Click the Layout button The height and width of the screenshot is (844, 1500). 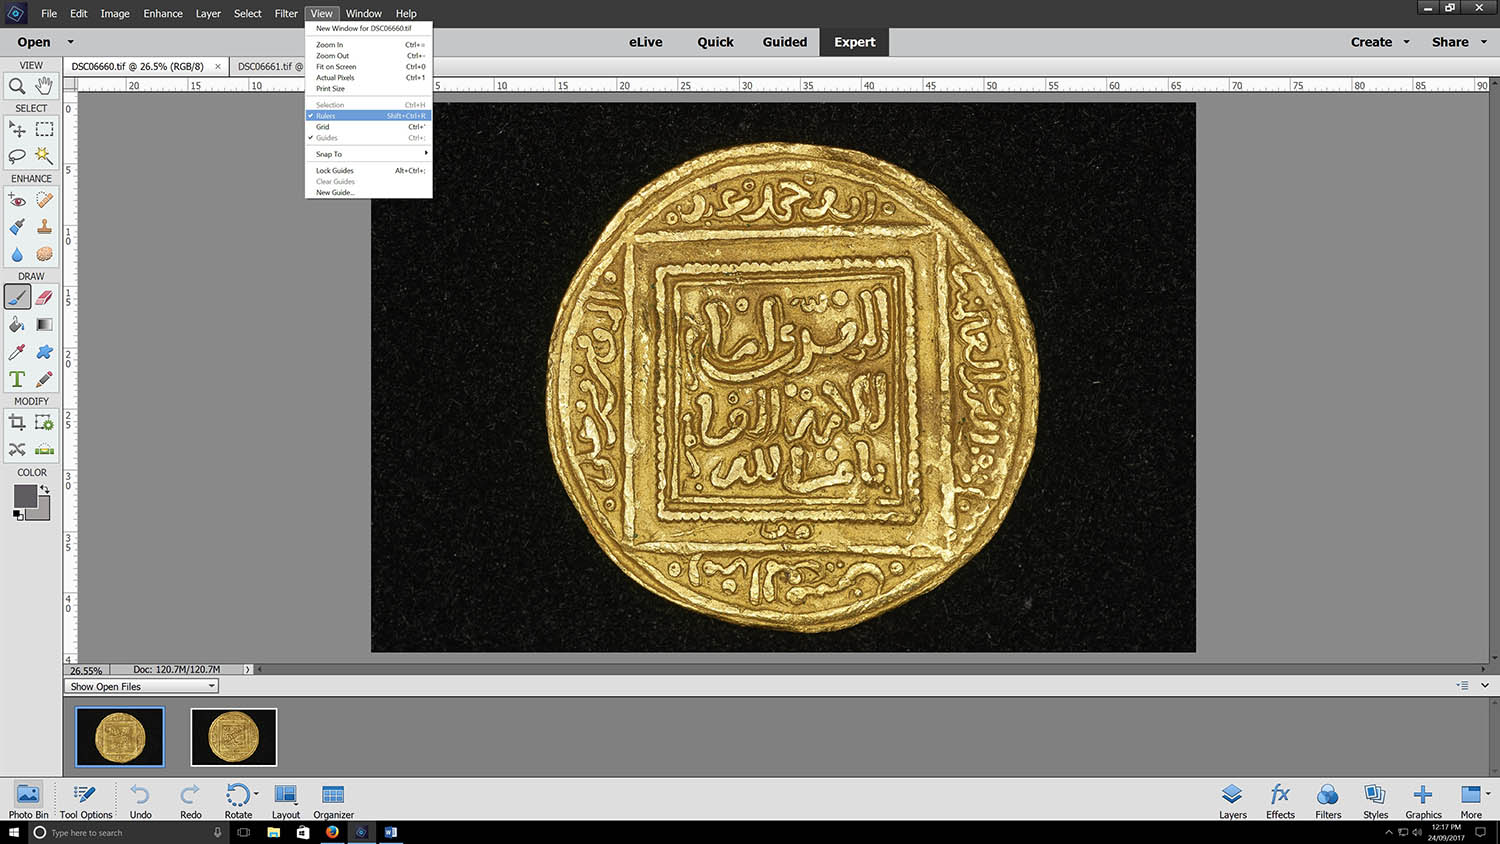click(x=285, y=801)
